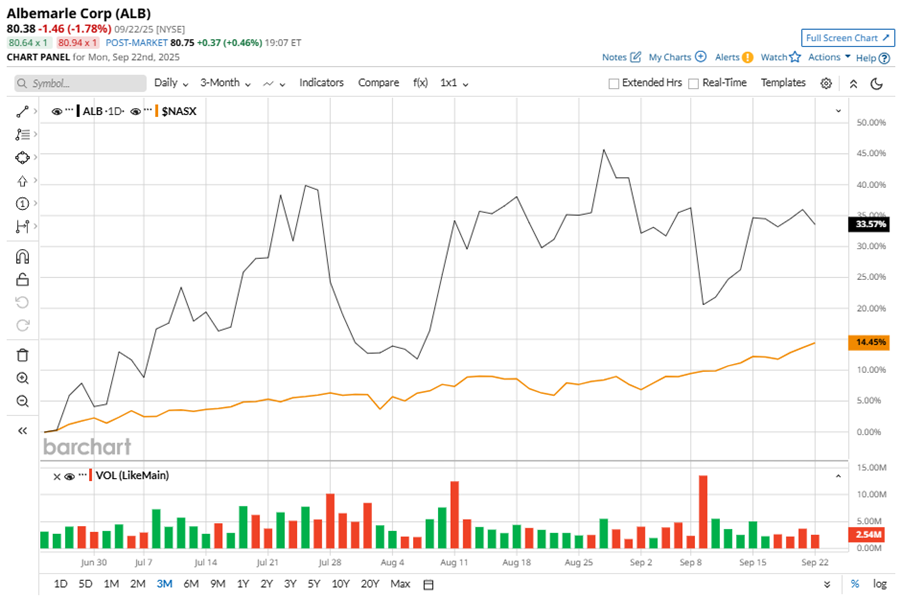Open chart settings gear
This screenshot has height=598, width=902.
pyautogui.click(x=826, y=83)
